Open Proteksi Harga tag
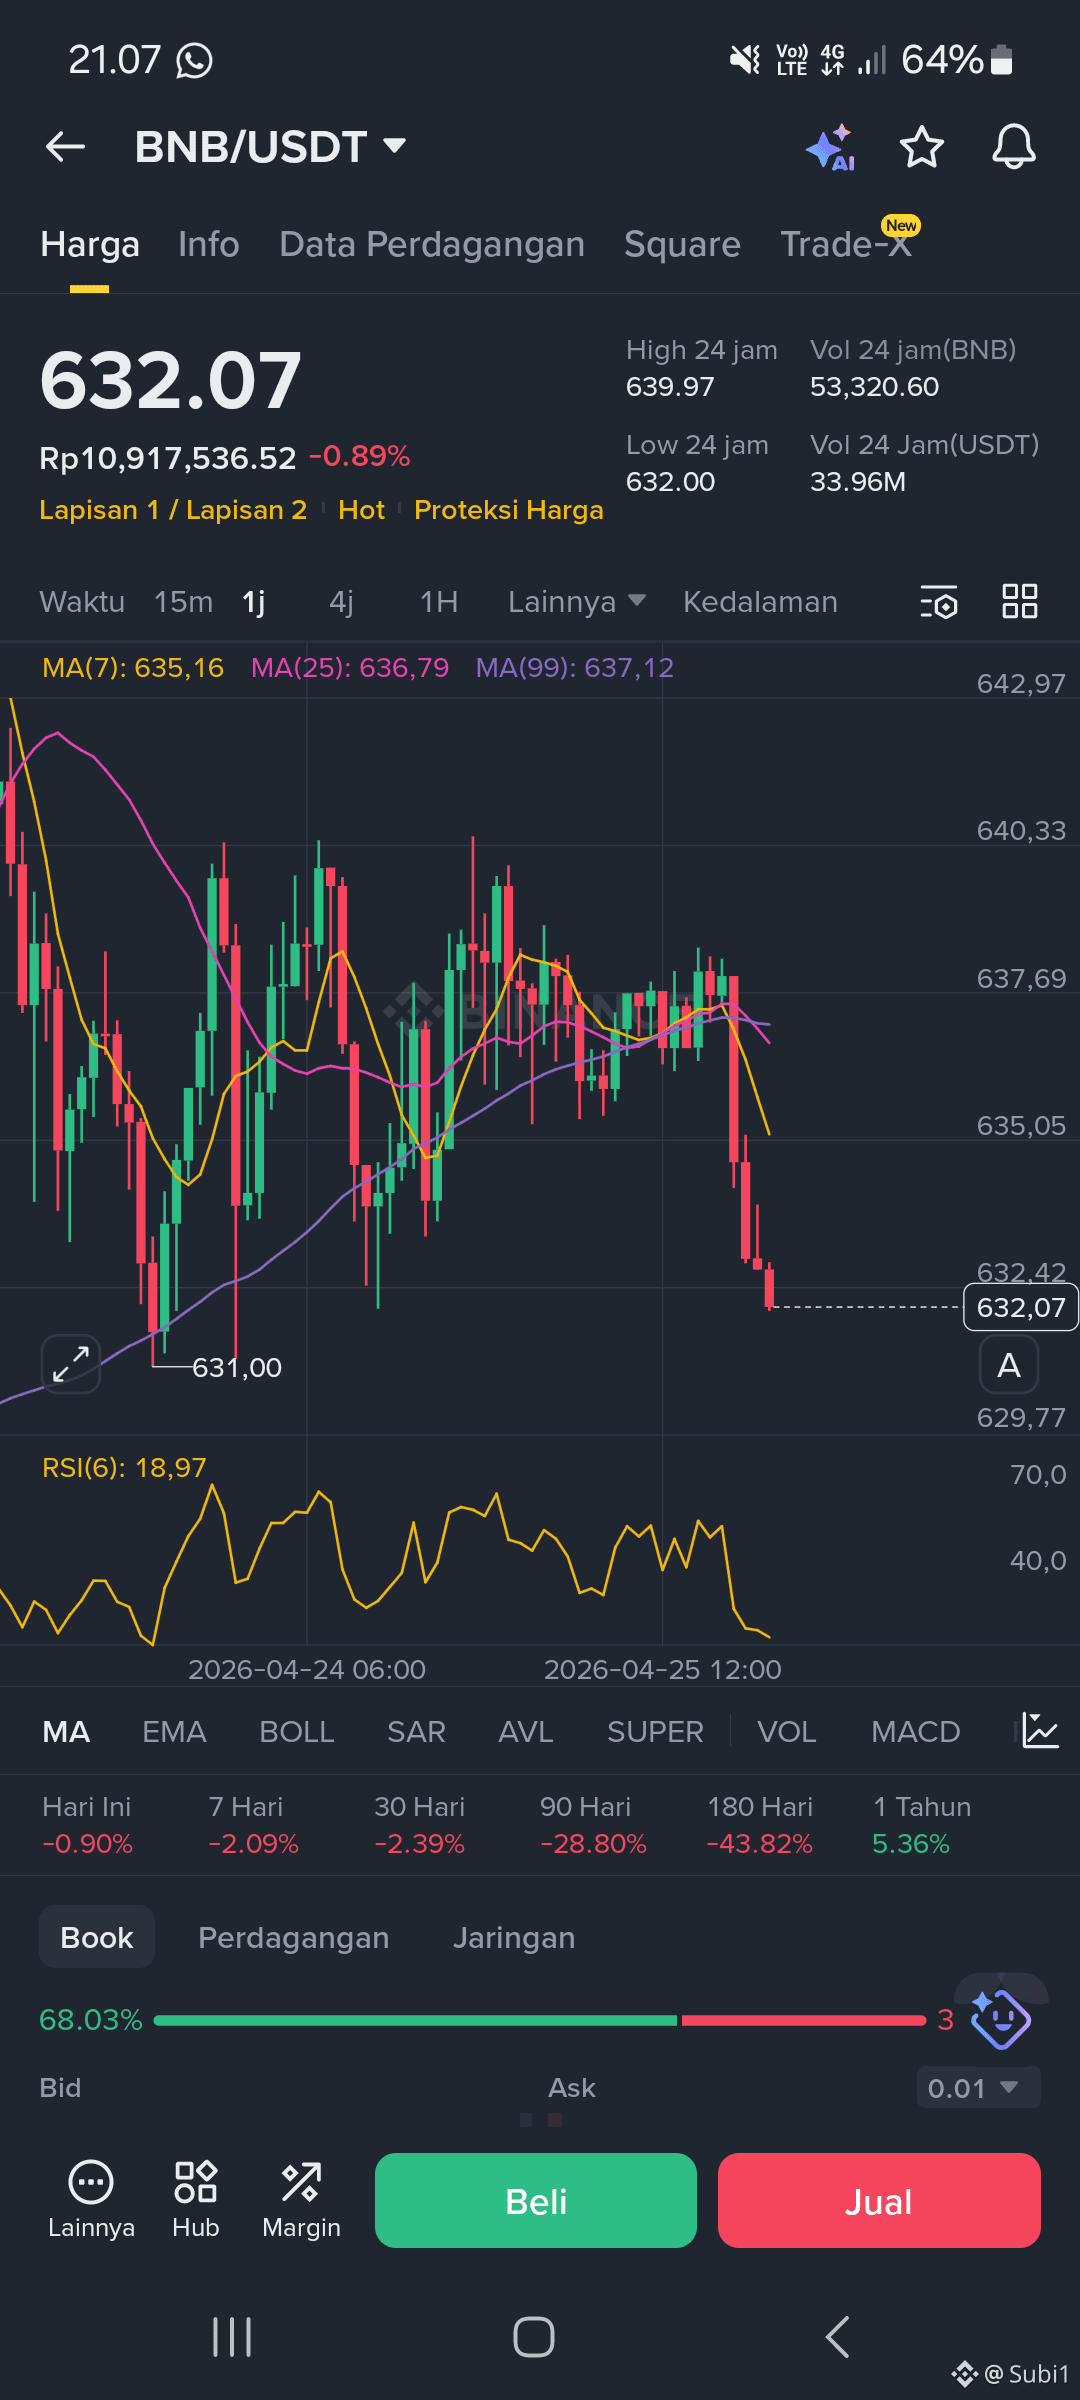The image size is (1080, 2400). pyautogui.click(x=509, y=510)
